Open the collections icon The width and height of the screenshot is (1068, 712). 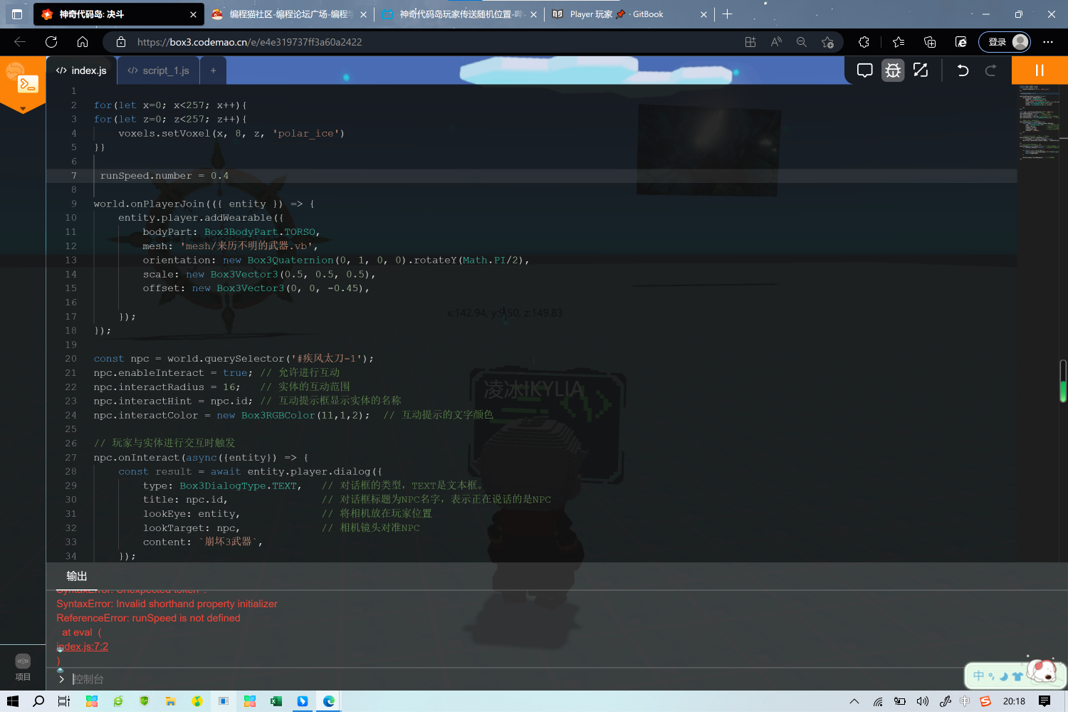[x=930, y=42]
